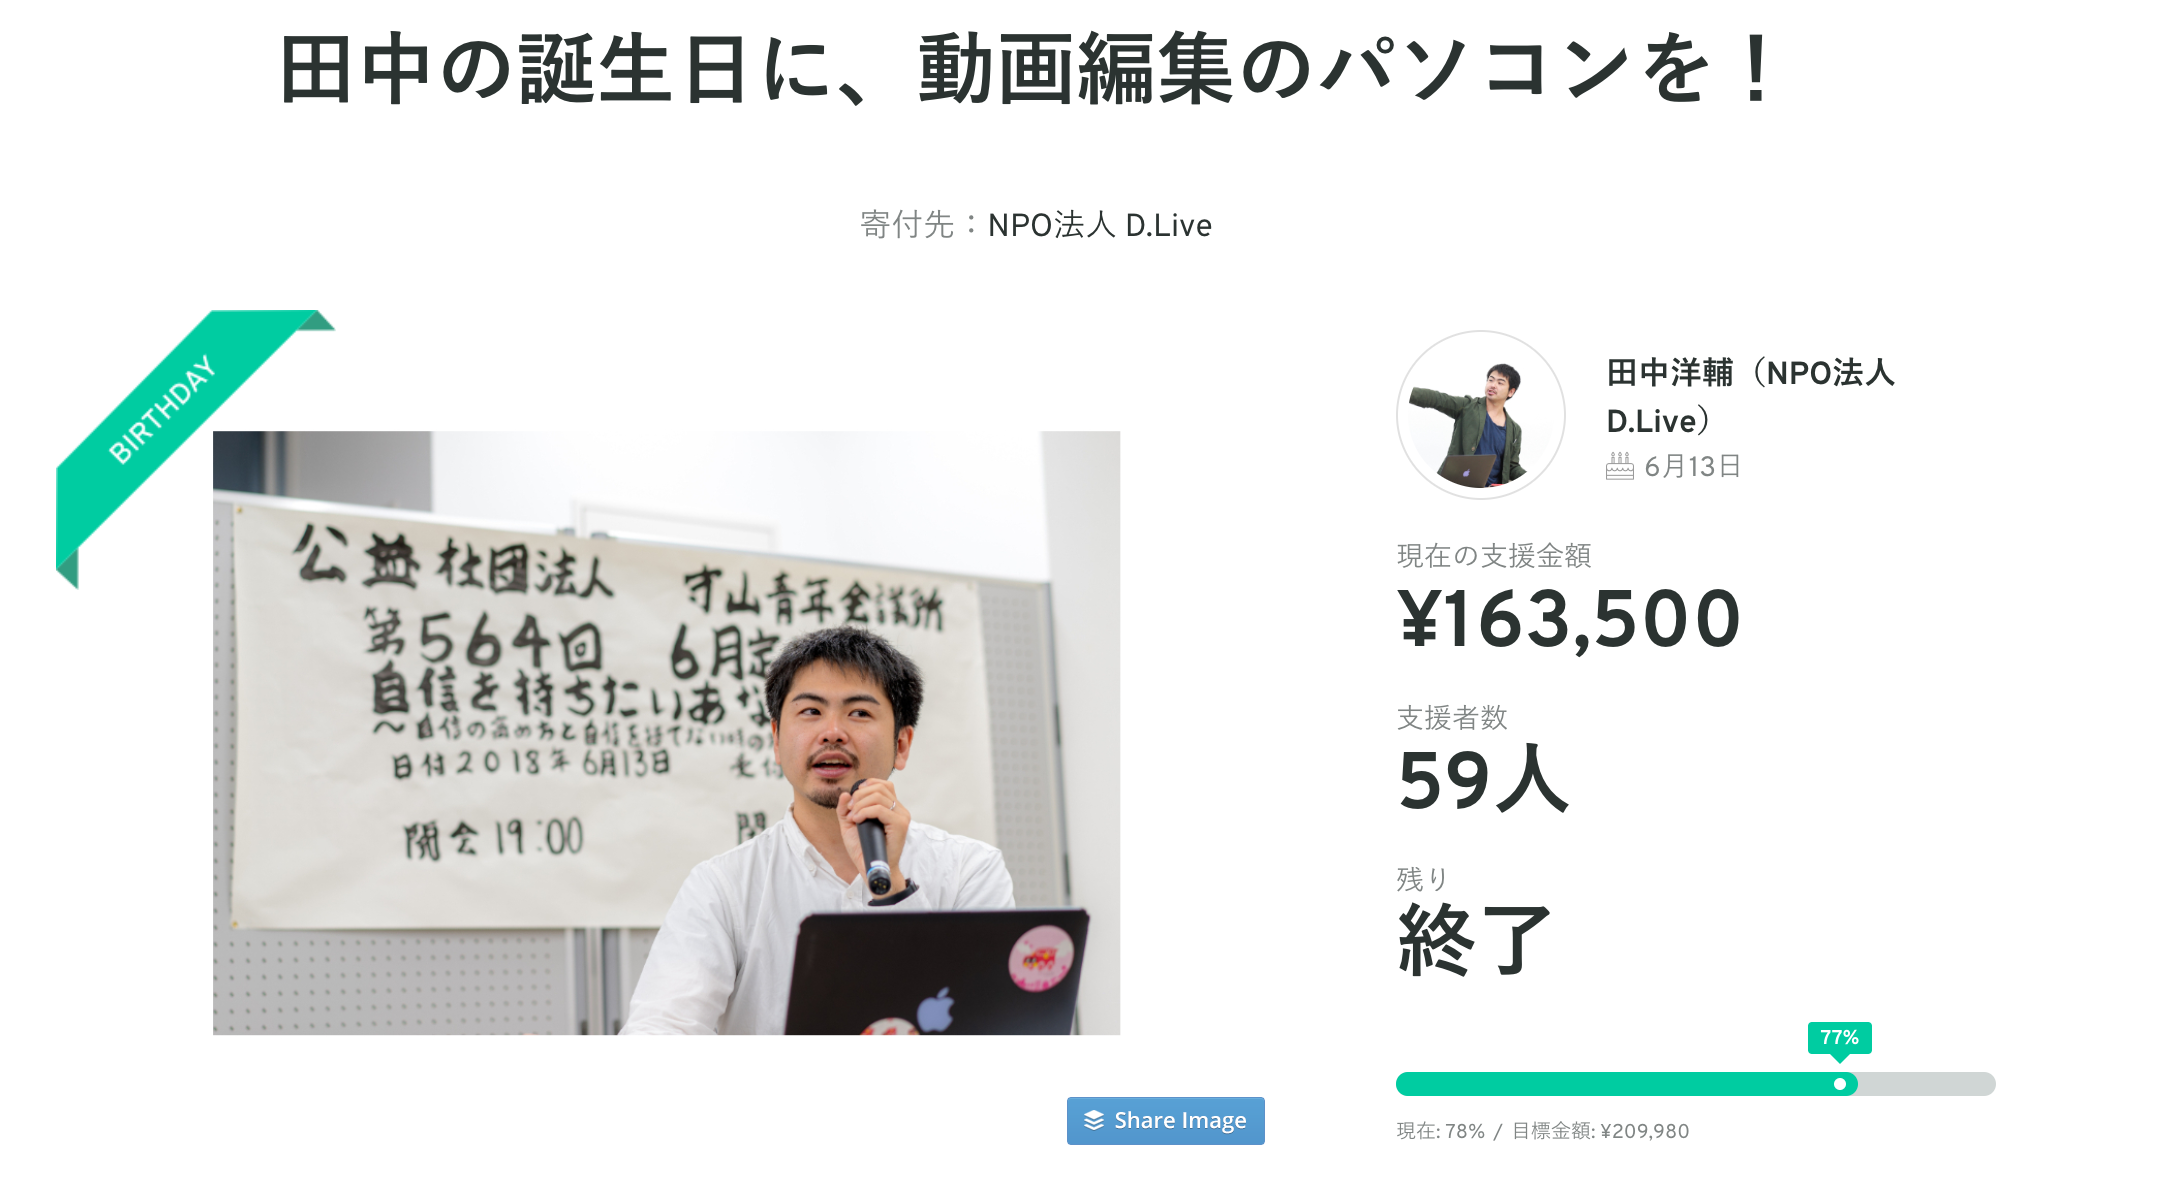Click the 現在: 78% label under the bar
Image resolution: width=2160 pixels, height=1188 pixels.
point(1440,1131)
